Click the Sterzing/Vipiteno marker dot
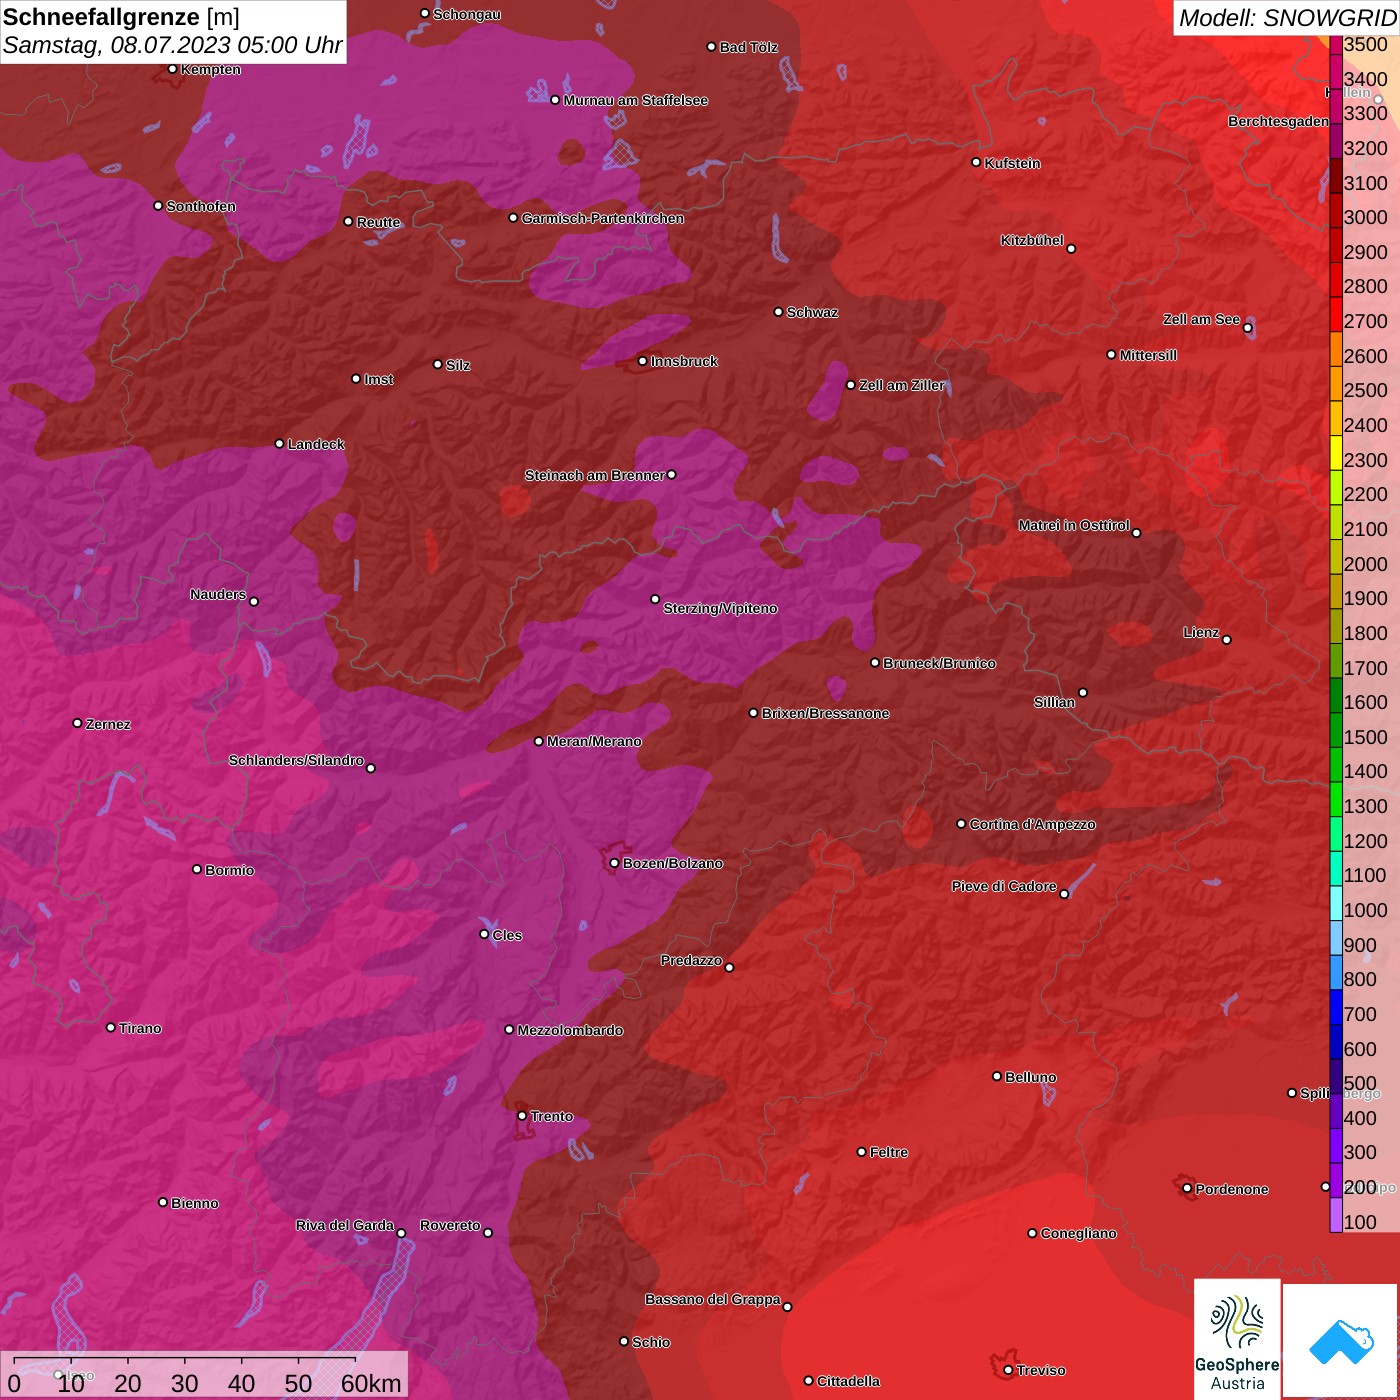 coord(655,599)
